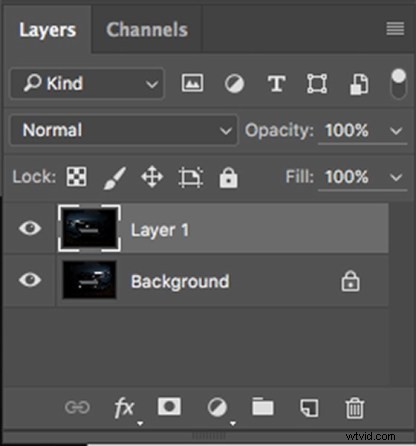
Task: Create a new group folder
Action: pyautogui.click(x=263, y=407)
